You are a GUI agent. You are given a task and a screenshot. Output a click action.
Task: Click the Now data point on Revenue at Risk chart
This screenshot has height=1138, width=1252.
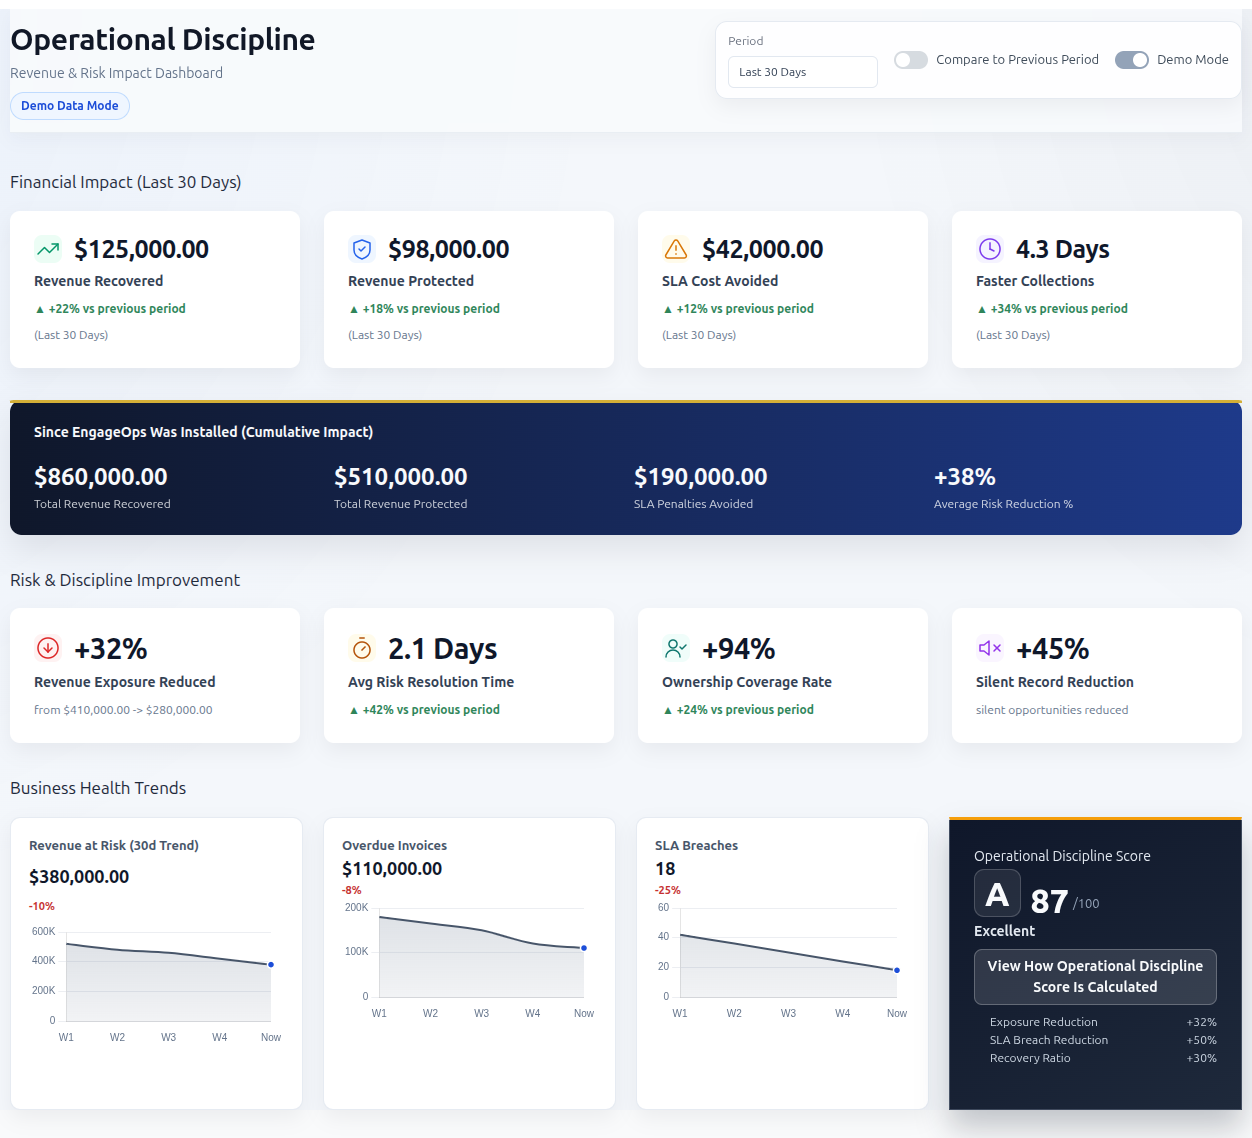pos(271,965)
